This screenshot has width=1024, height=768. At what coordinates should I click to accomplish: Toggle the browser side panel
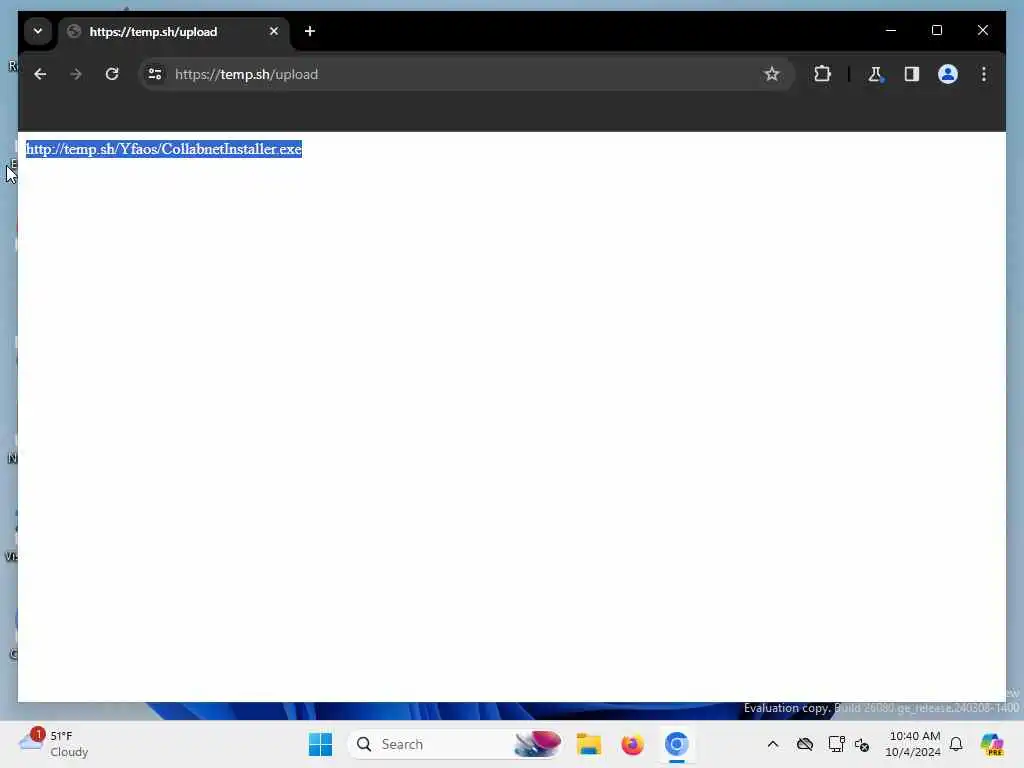[x=912, y=74]
